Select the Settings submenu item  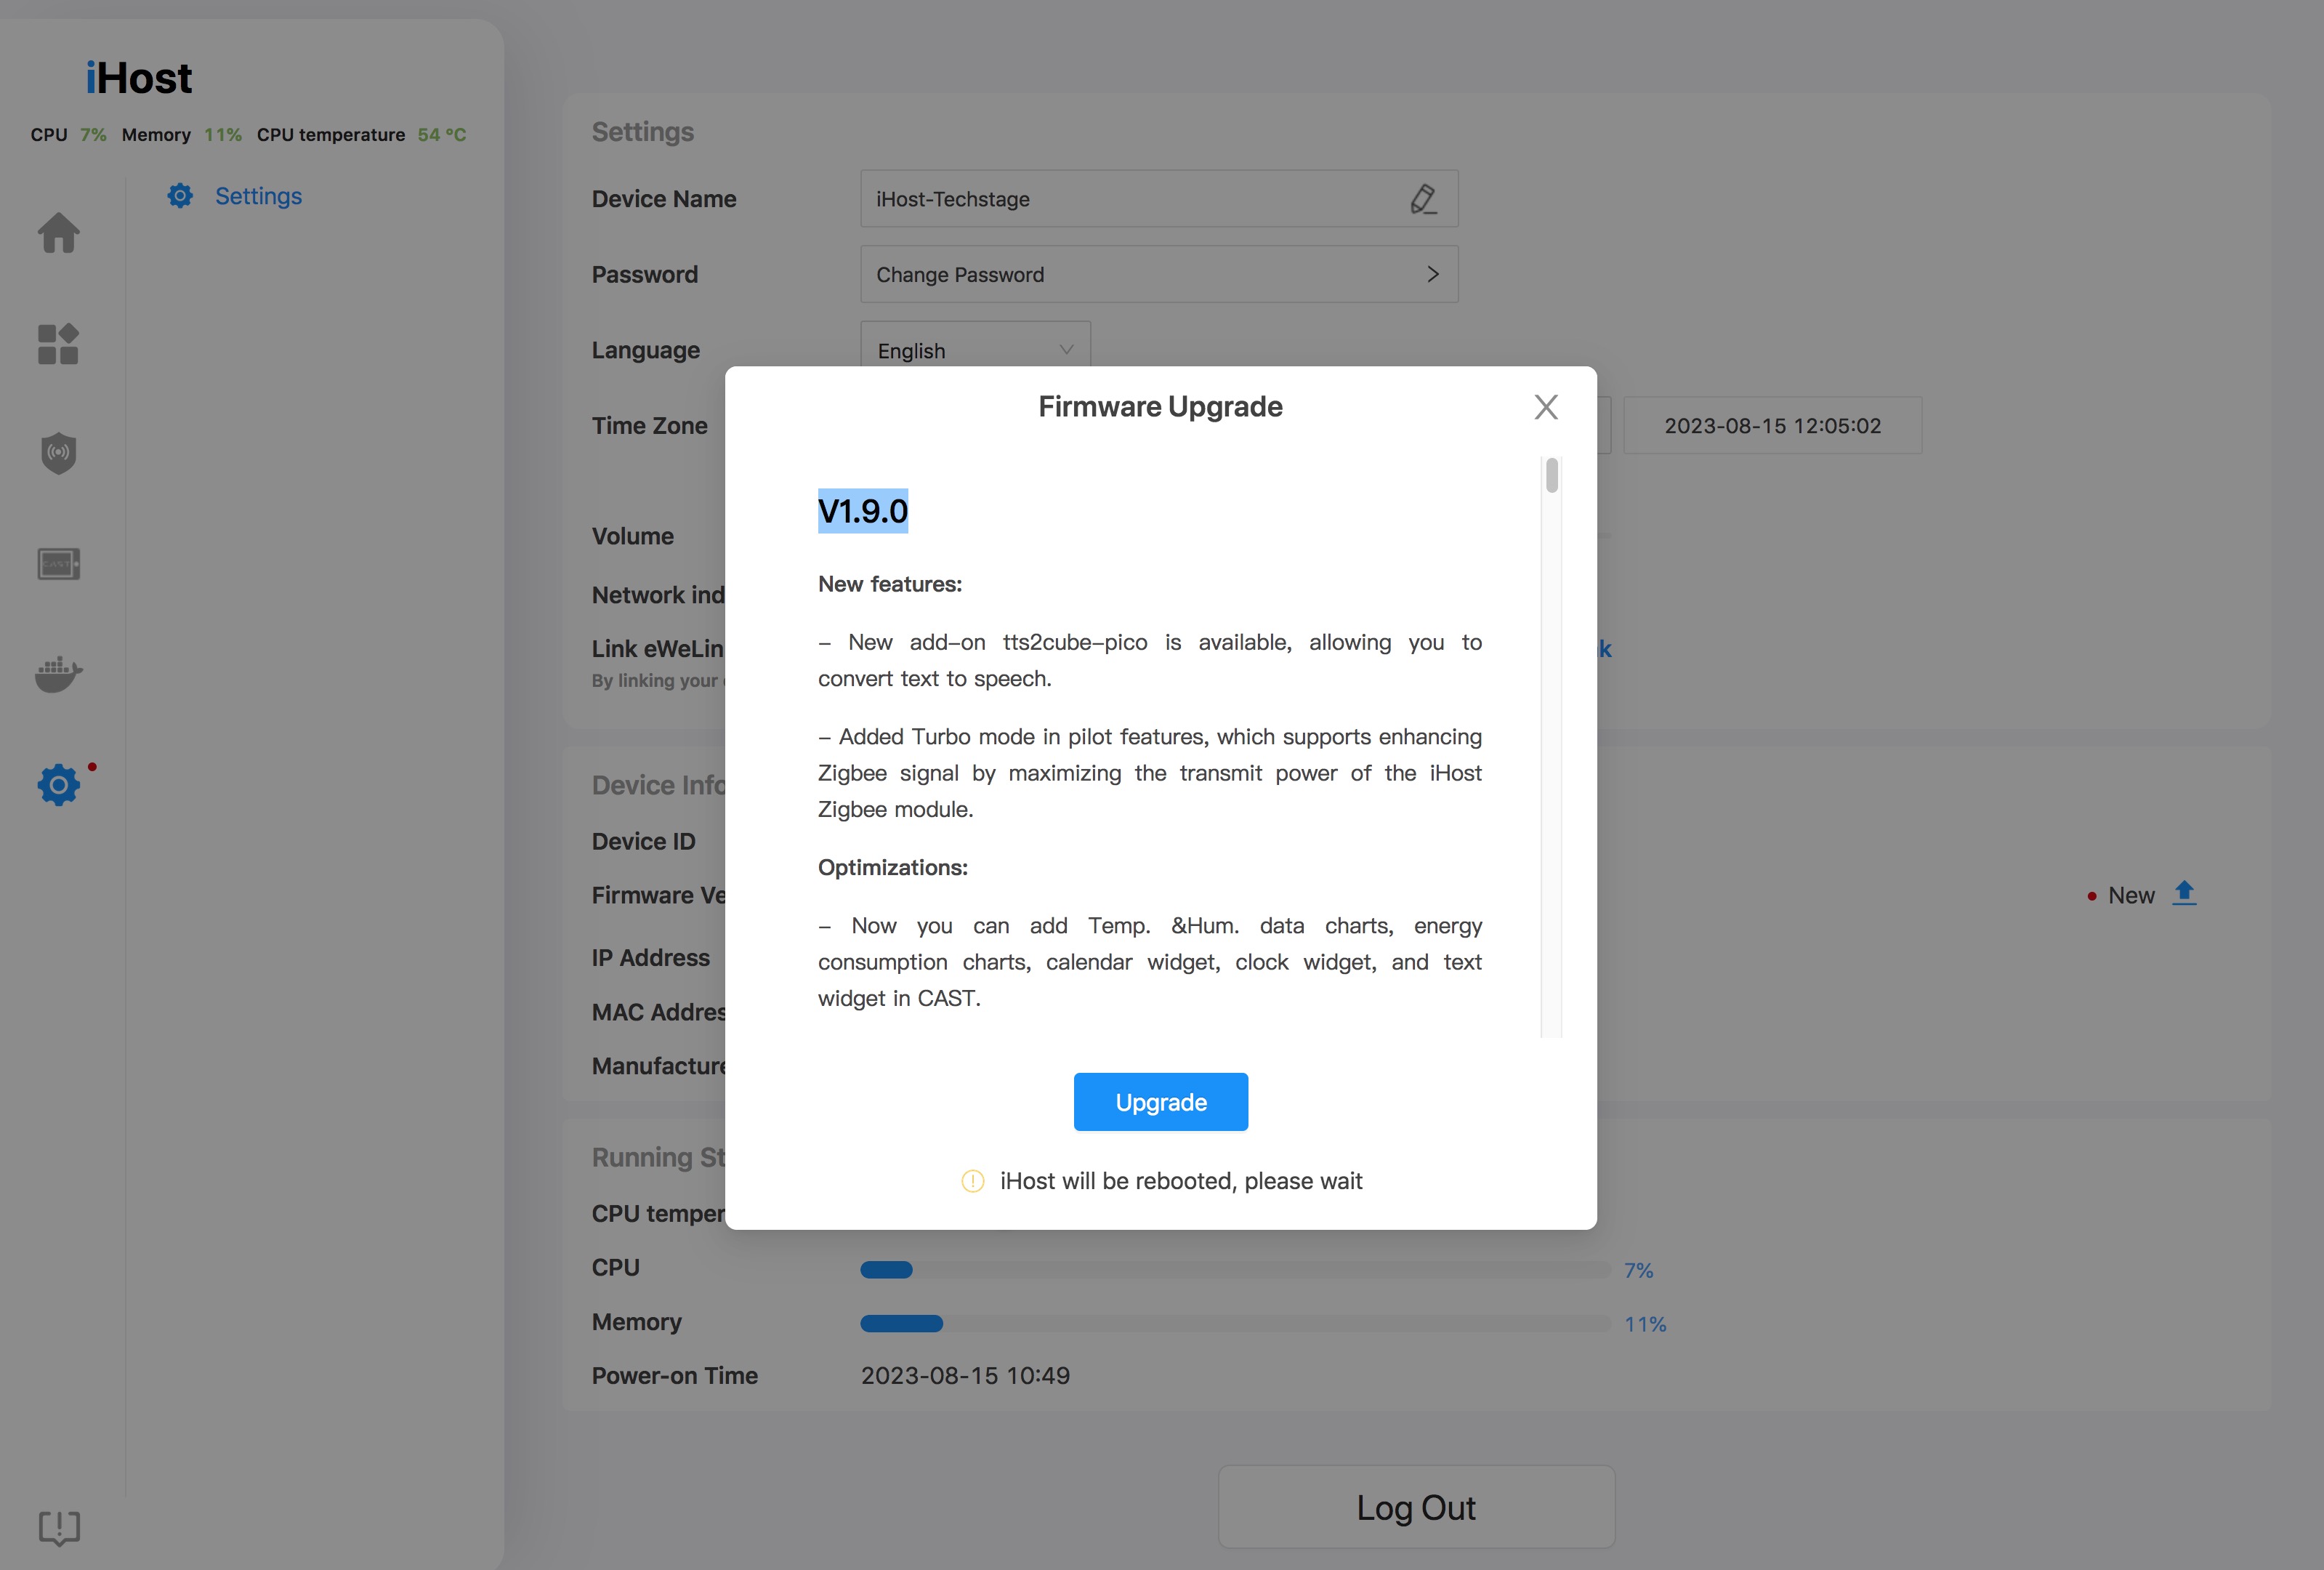pyautogui.click(x=257, y=196)
